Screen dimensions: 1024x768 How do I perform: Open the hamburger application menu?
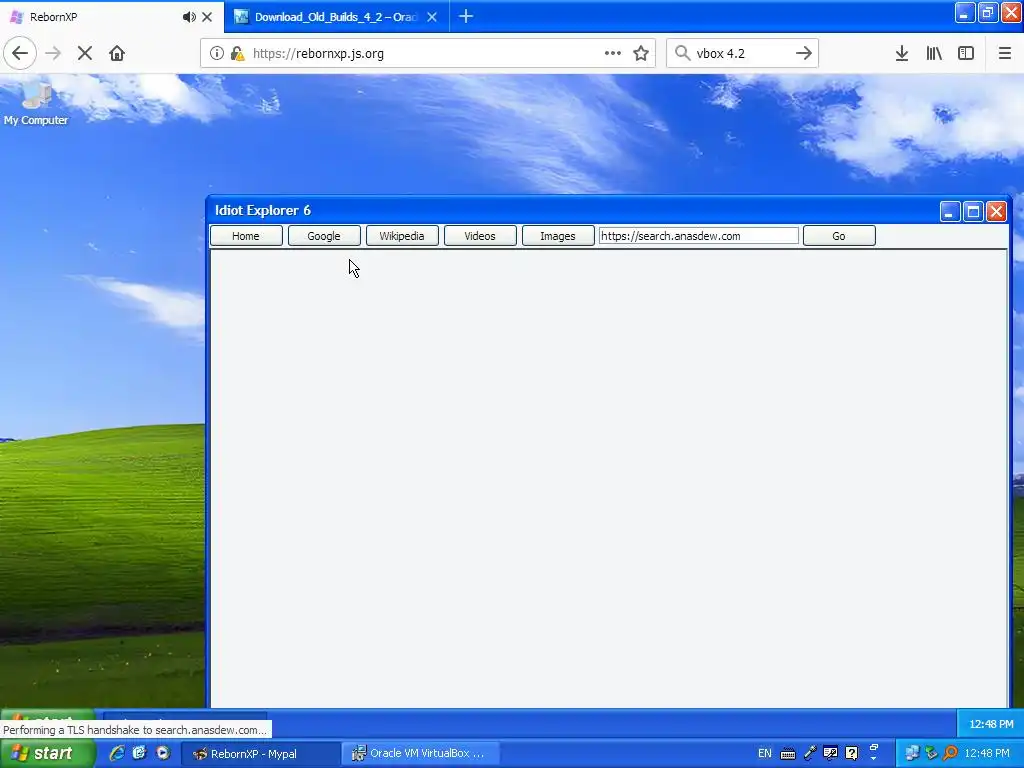(1005, 53)
